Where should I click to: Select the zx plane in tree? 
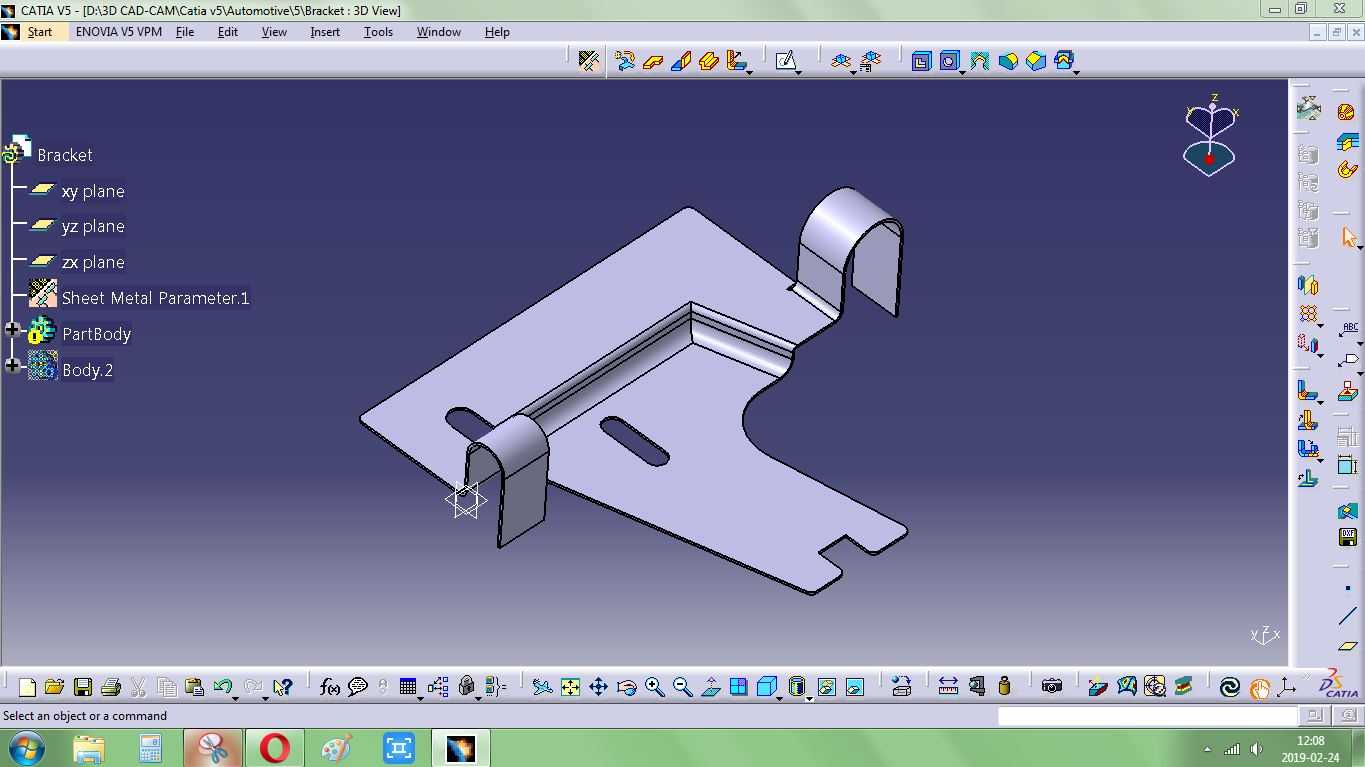(x=93, y=262)
